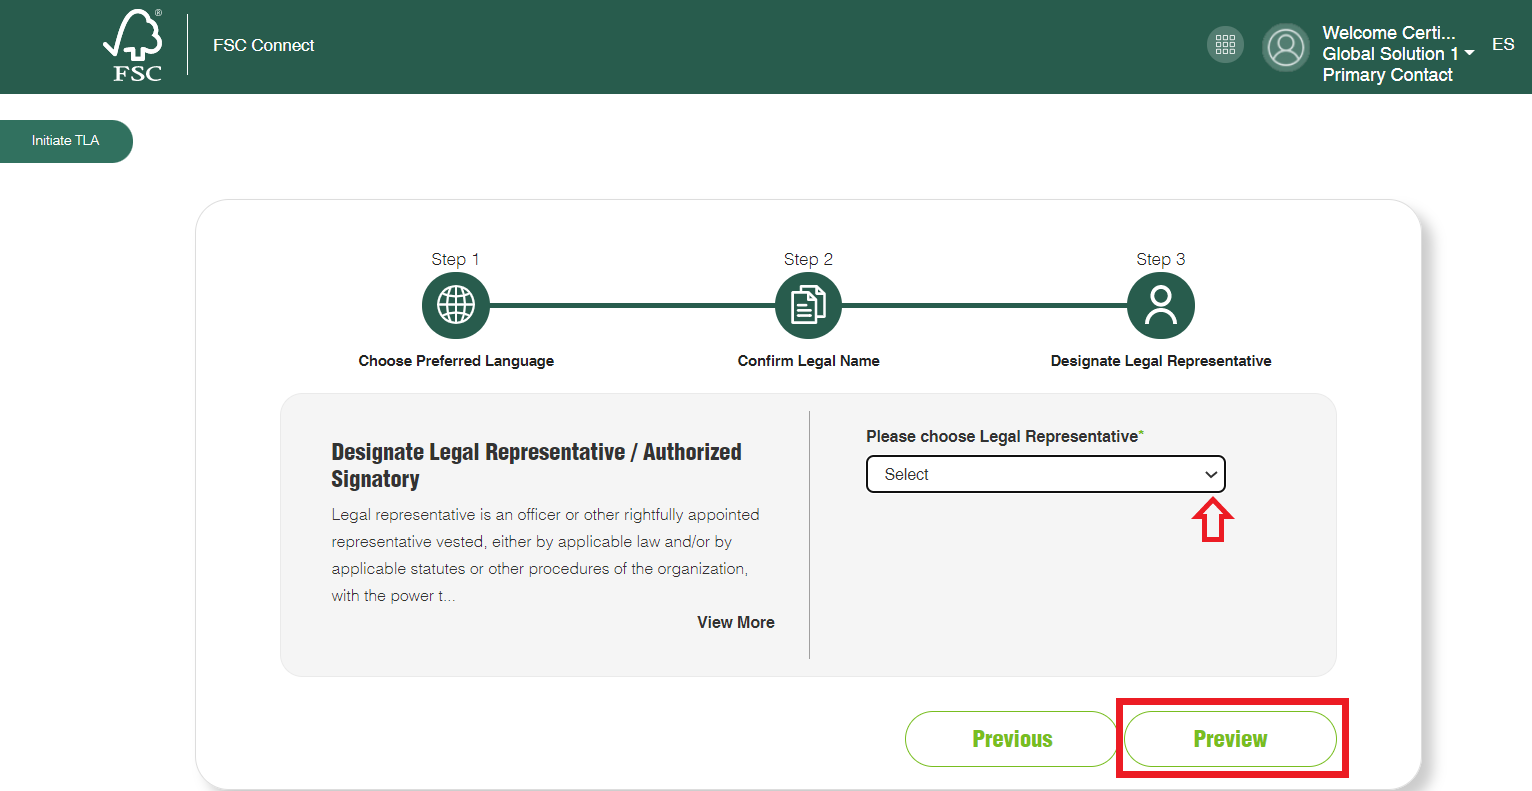Click the Welcome Certi... user name text
The height and width of the screenshot is (791, 1532).
(1388, 33)
